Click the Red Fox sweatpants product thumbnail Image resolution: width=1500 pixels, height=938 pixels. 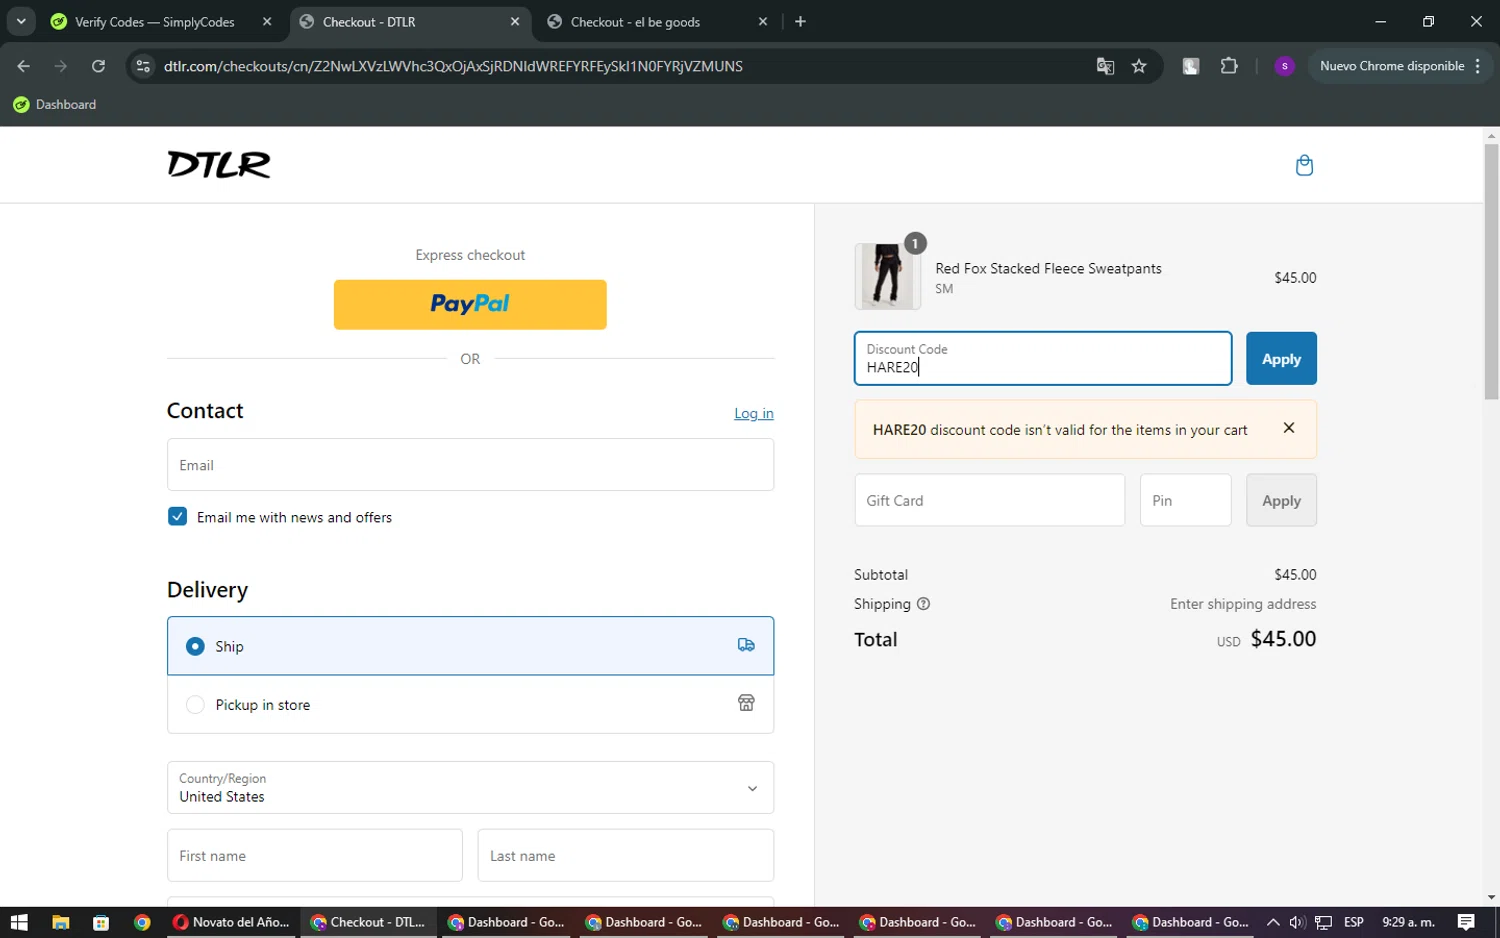888,276
